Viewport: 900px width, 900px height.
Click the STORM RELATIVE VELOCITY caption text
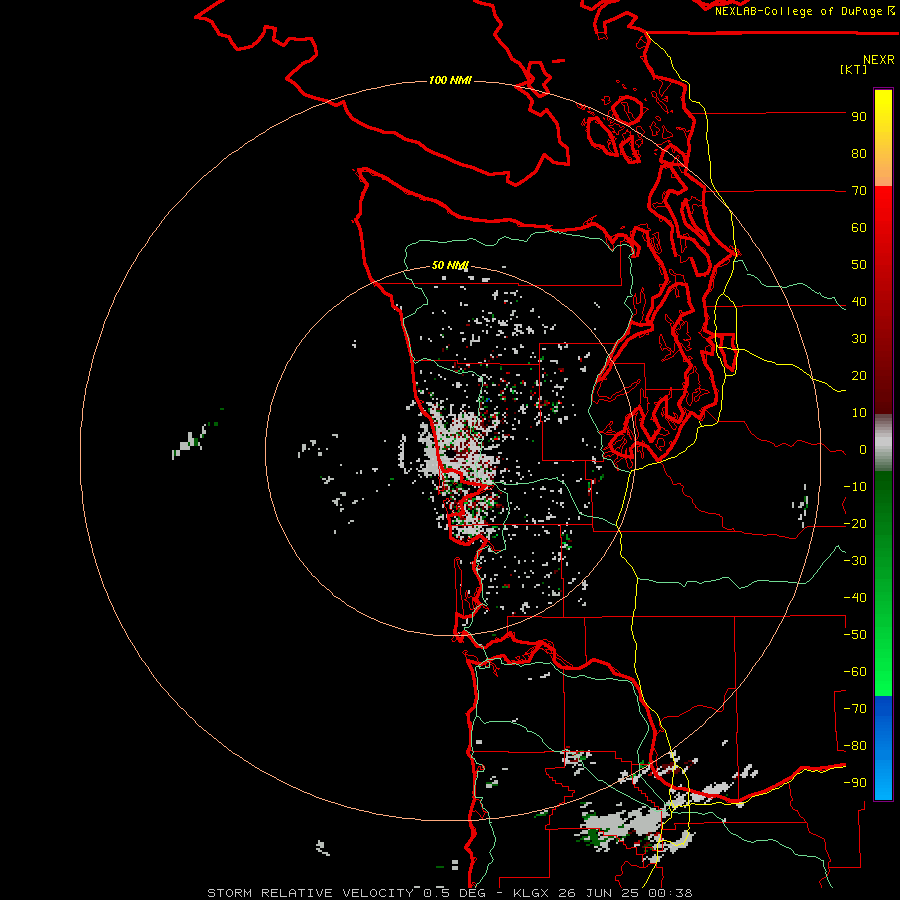tap(310, 893)
